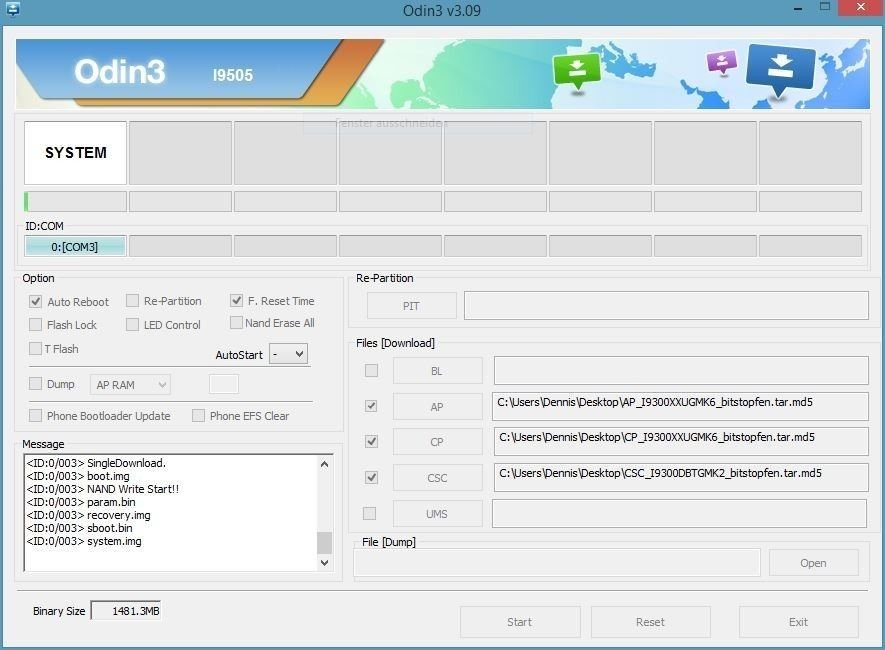This screenshot has width=885, height=650.
Task: Click the File [Dump] path field
Action: click(x=557, y=563)
